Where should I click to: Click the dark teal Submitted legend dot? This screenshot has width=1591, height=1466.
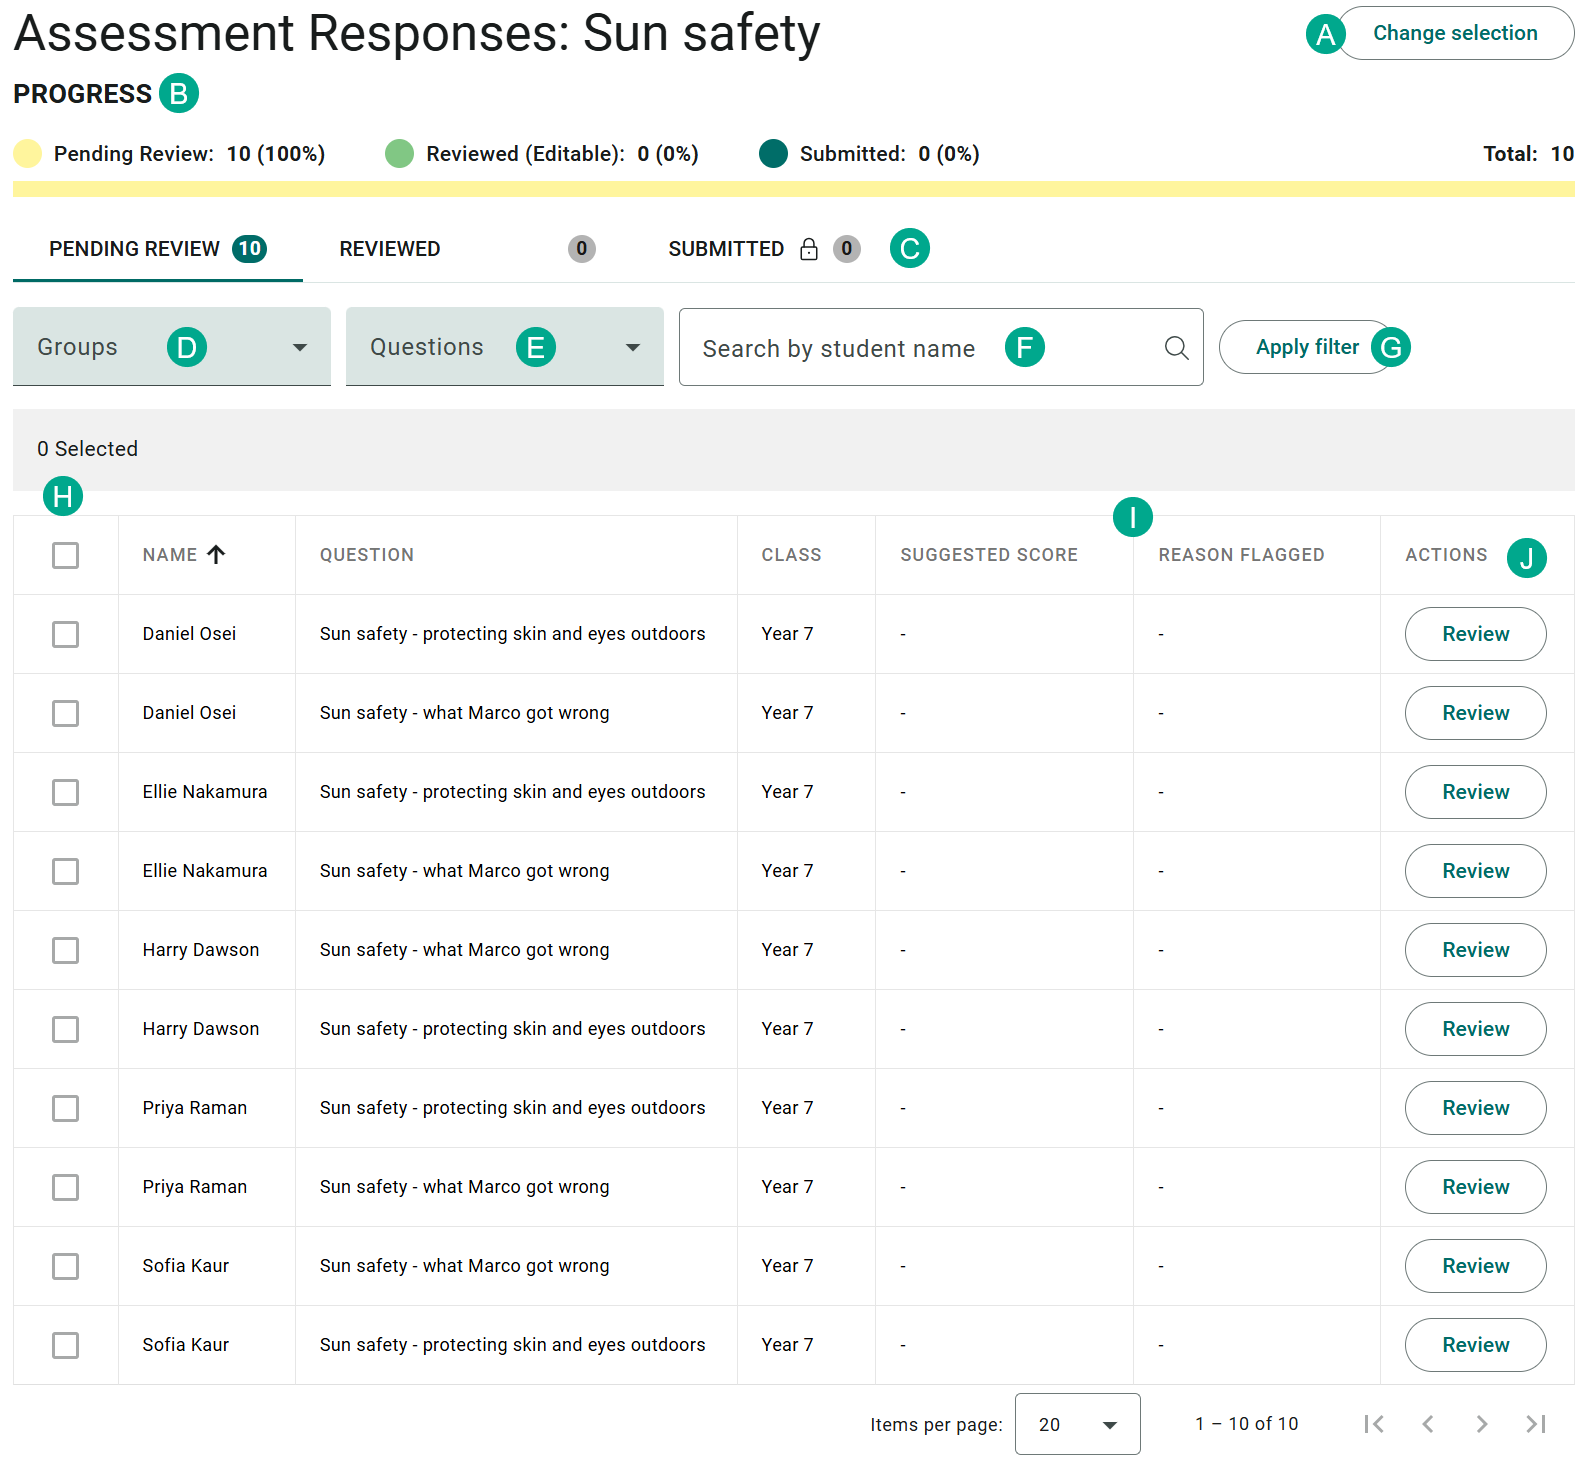tap(773, 154)
